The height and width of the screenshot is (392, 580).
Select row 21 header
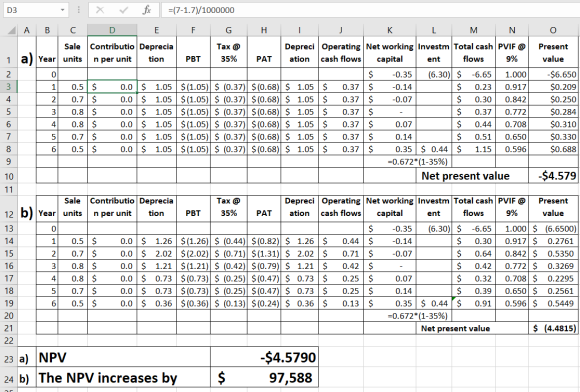(x=9, y=328)
